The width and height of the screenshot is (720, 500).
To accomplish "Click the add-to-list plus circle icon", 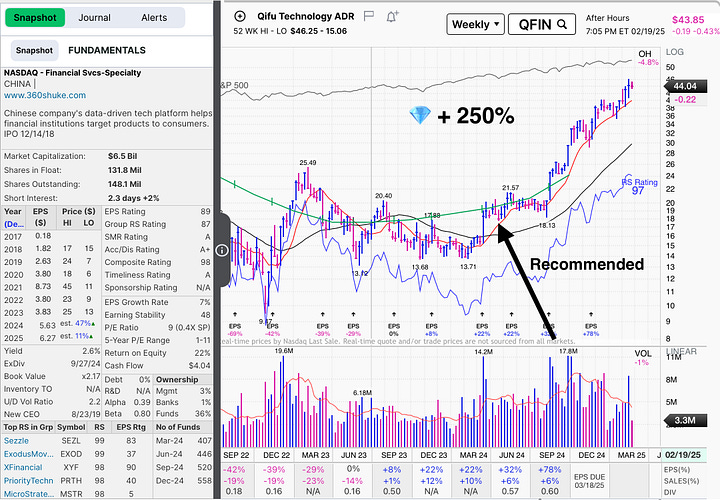I will [x=240, y=17].
